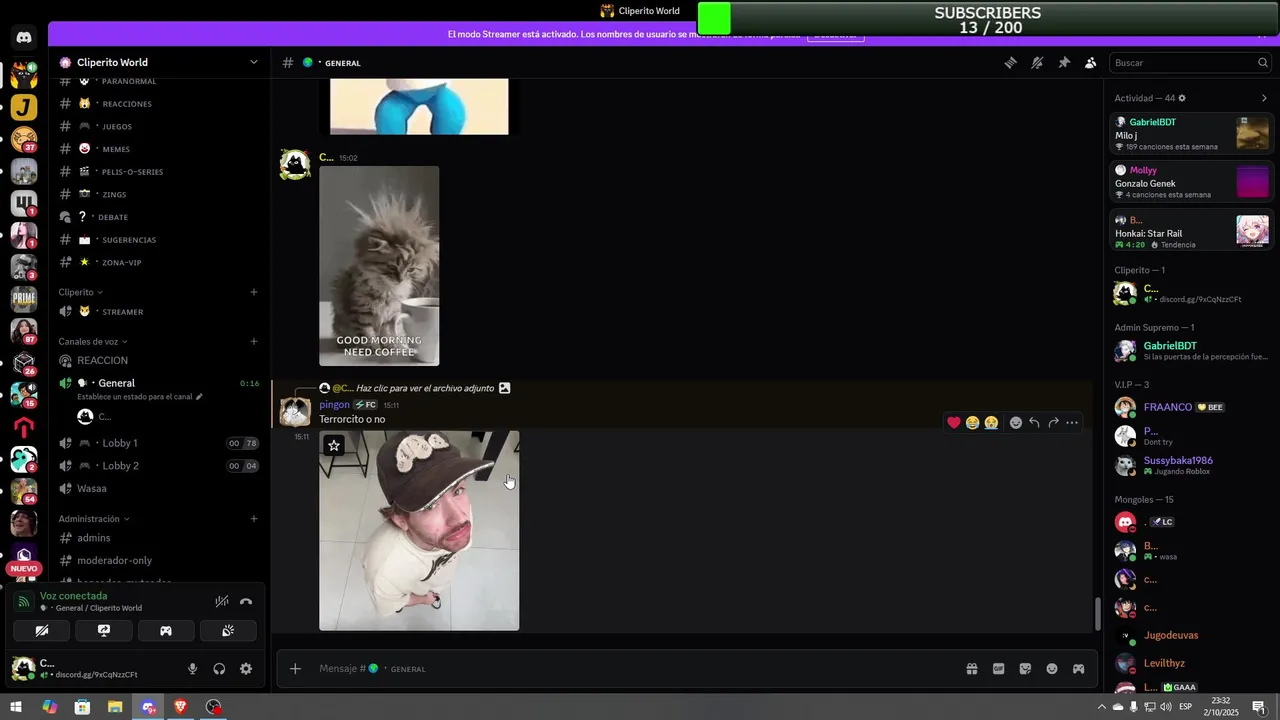Viewport: 1280px width, 720px height.
Task: Start an activity with gamepad button
Action: coord(166,630)
